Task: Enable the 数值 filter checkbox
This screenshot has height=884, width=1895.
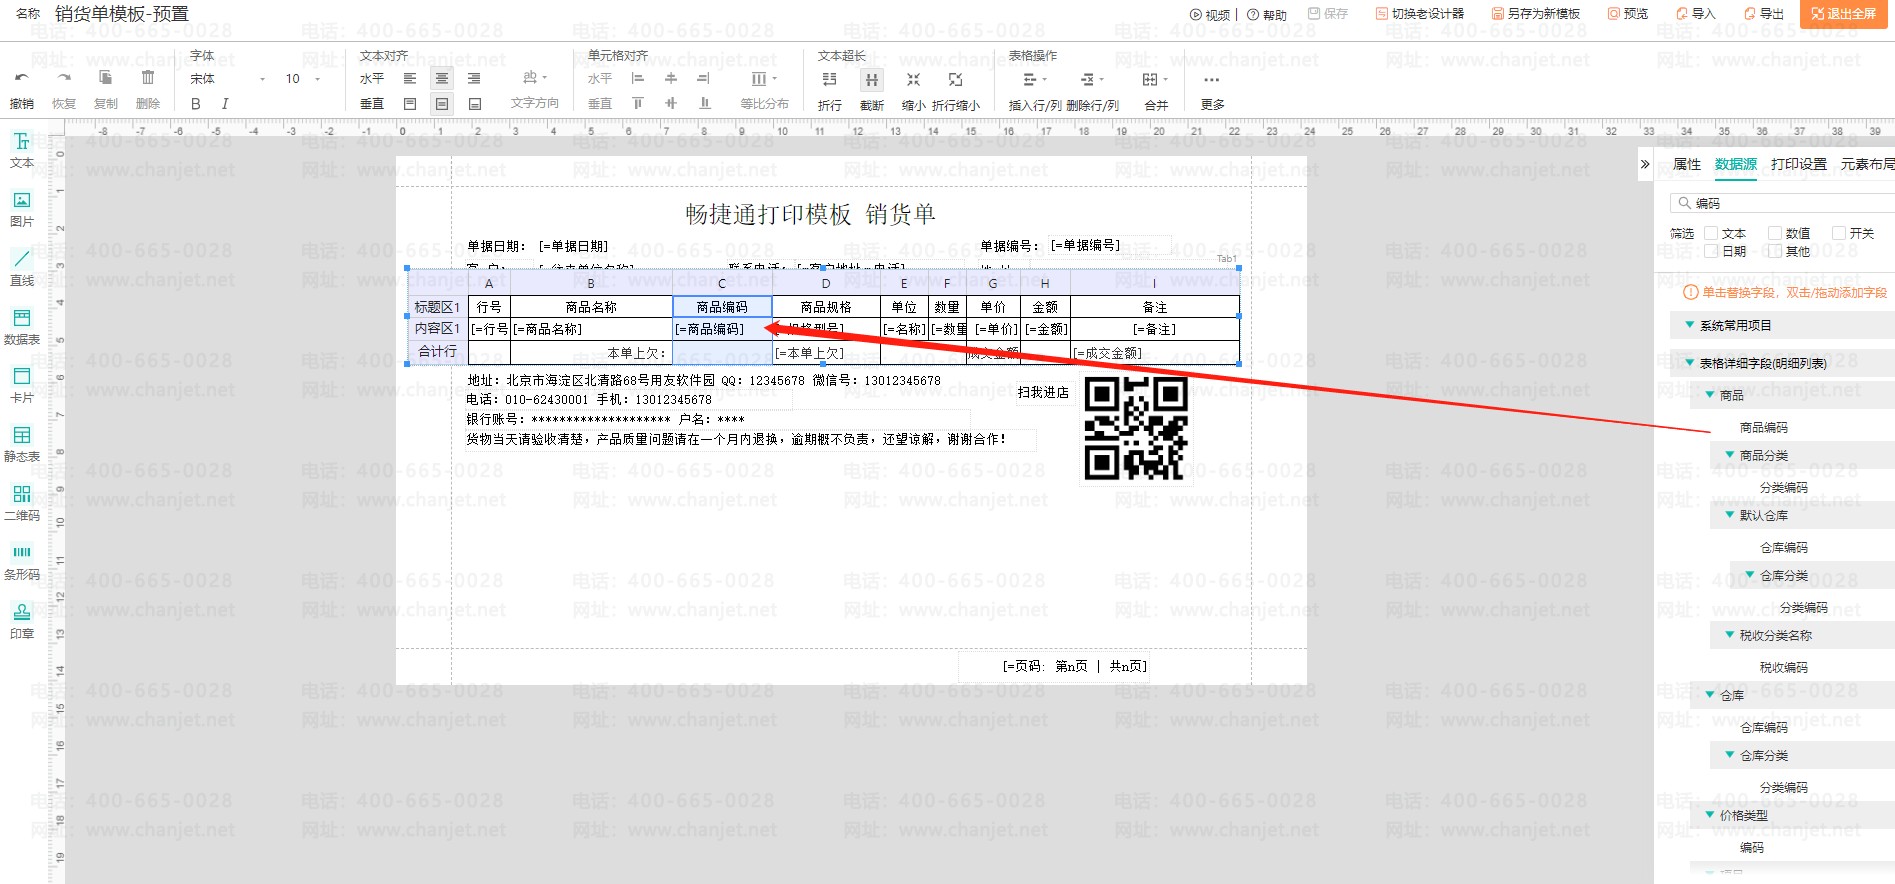Action: (x=1775, y=233)
